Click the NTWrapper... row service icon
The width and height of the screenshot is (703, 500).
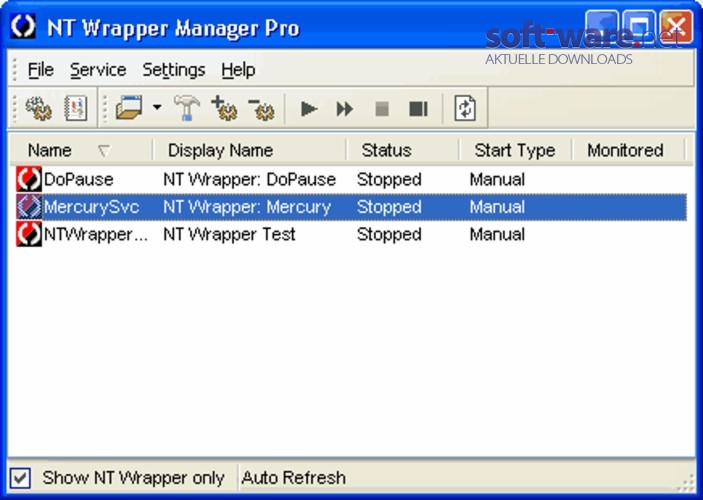tap(29, 234)
